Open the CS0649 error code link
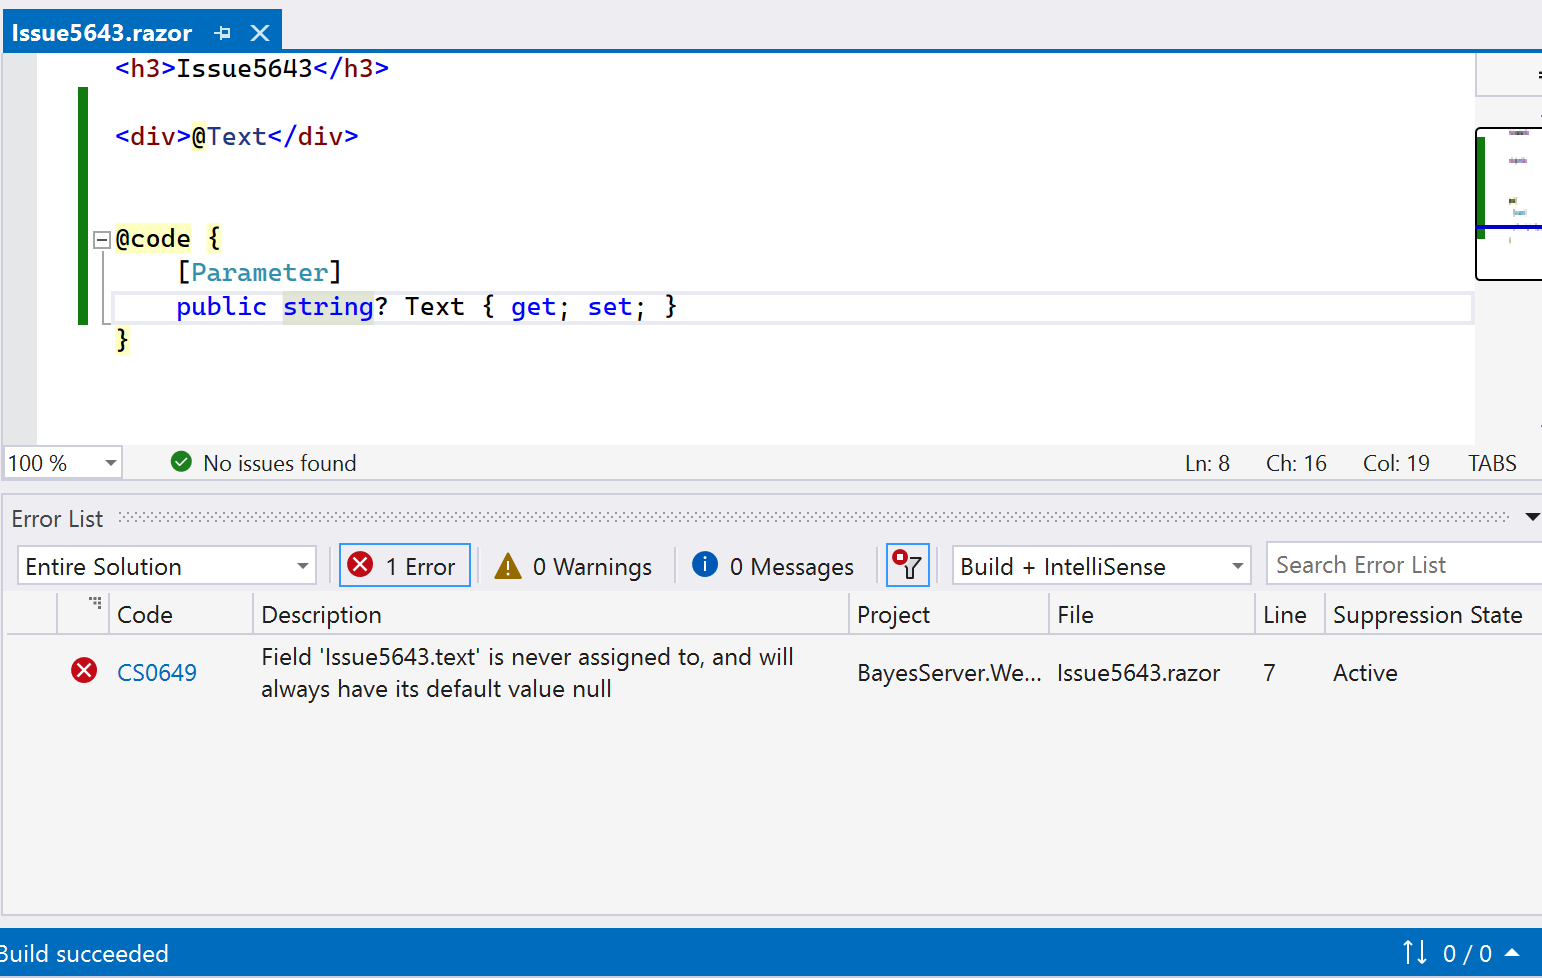Screen dimensions: 1542x978 point(157,673)
